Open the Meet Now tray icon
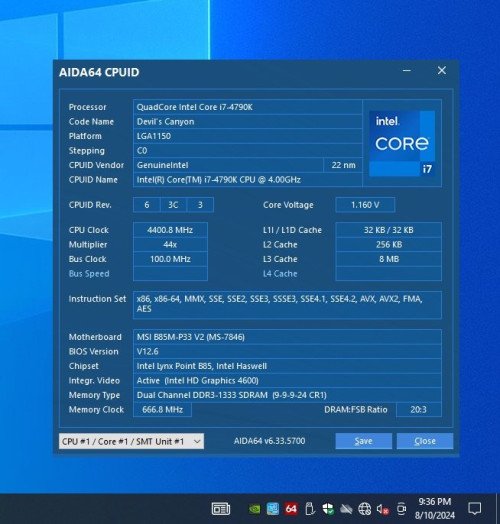The image size is (500, 524). click(x=401, y=509)
